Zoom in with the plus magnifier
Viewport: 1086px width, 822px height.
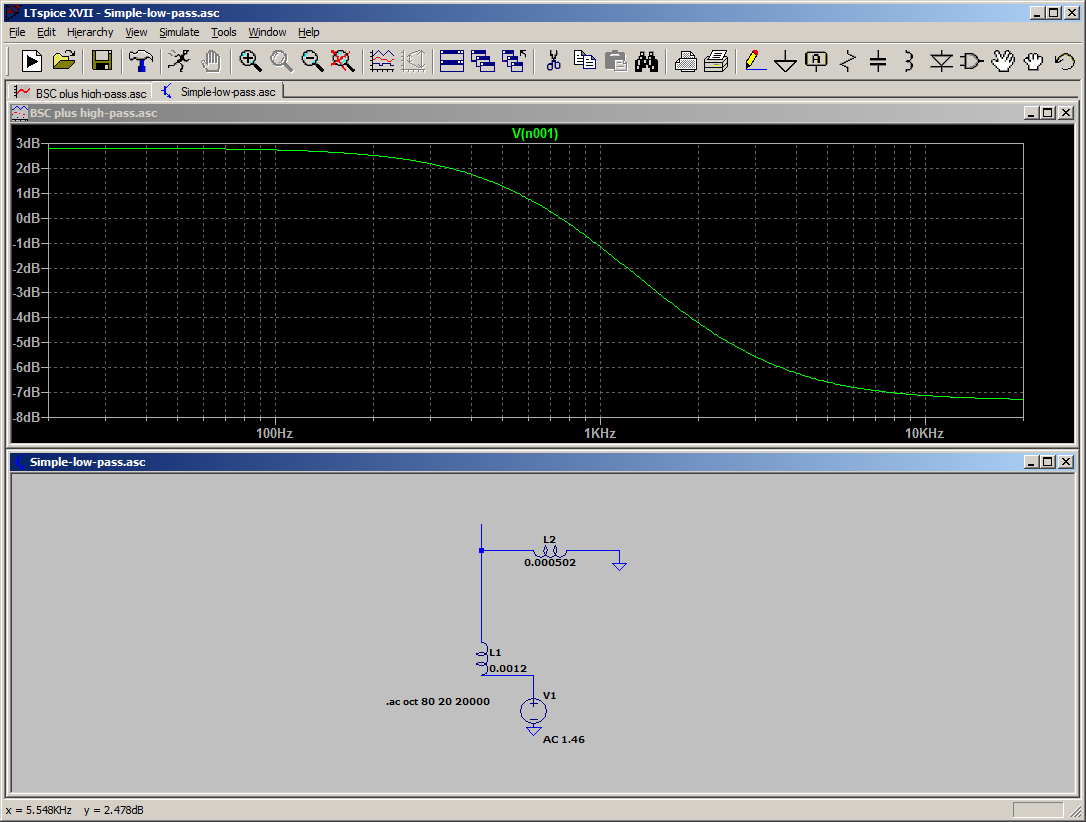250,62
